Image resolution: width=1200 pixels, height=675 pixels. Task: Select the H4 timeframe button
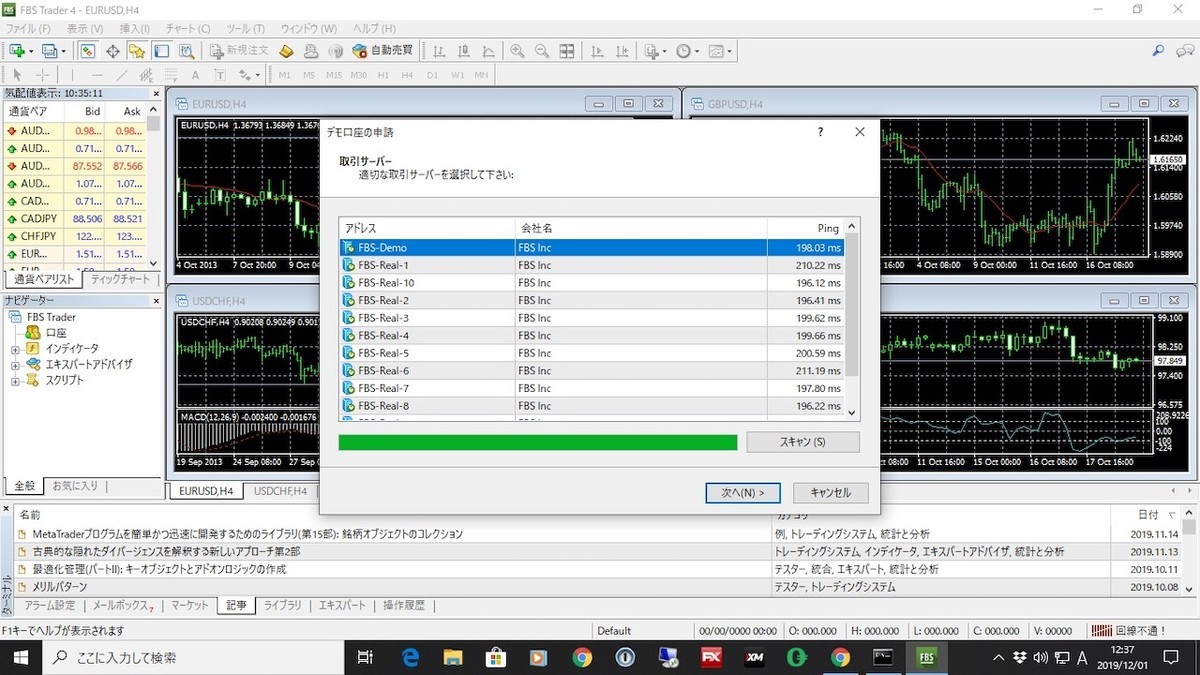pyautogui.click(x=407, y=75)
